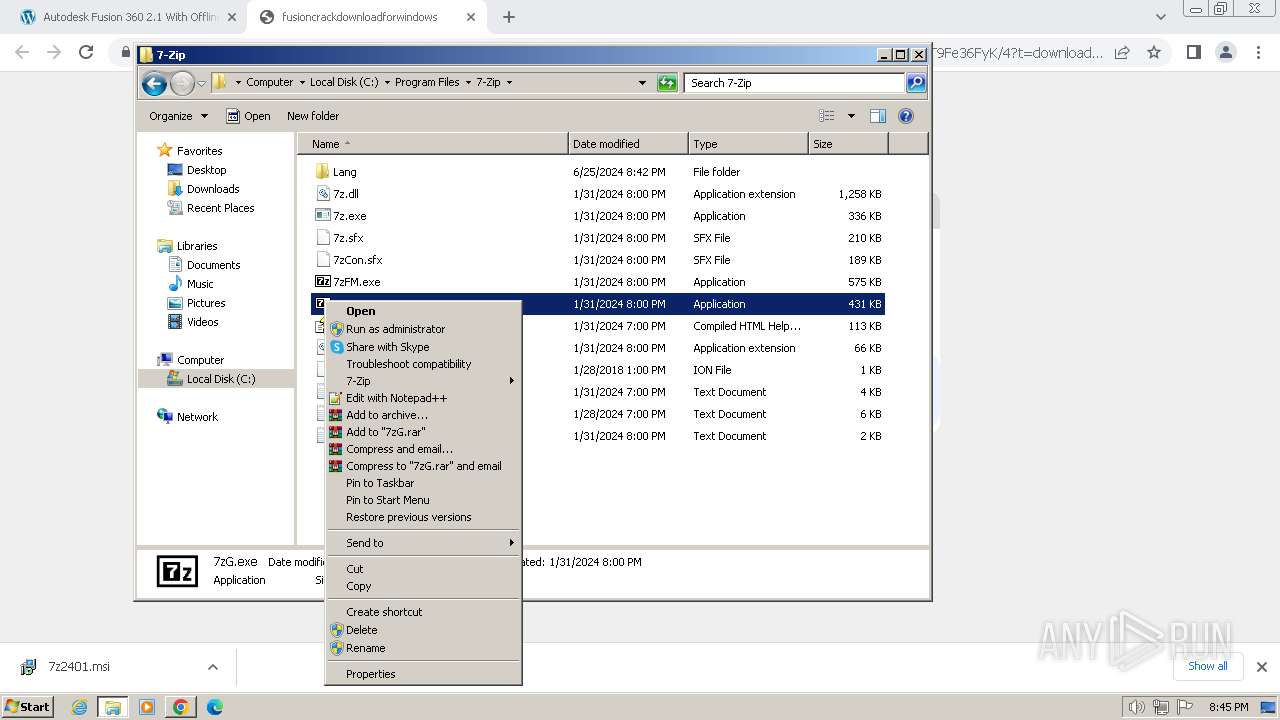Click the Explorer back navigation arrow
1280x720 pixels.
tap(154, 83)
